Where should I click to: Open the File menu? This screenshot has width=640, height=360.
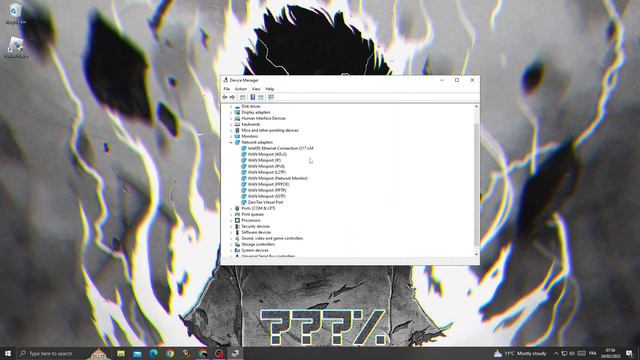click(x=227, y=89)
